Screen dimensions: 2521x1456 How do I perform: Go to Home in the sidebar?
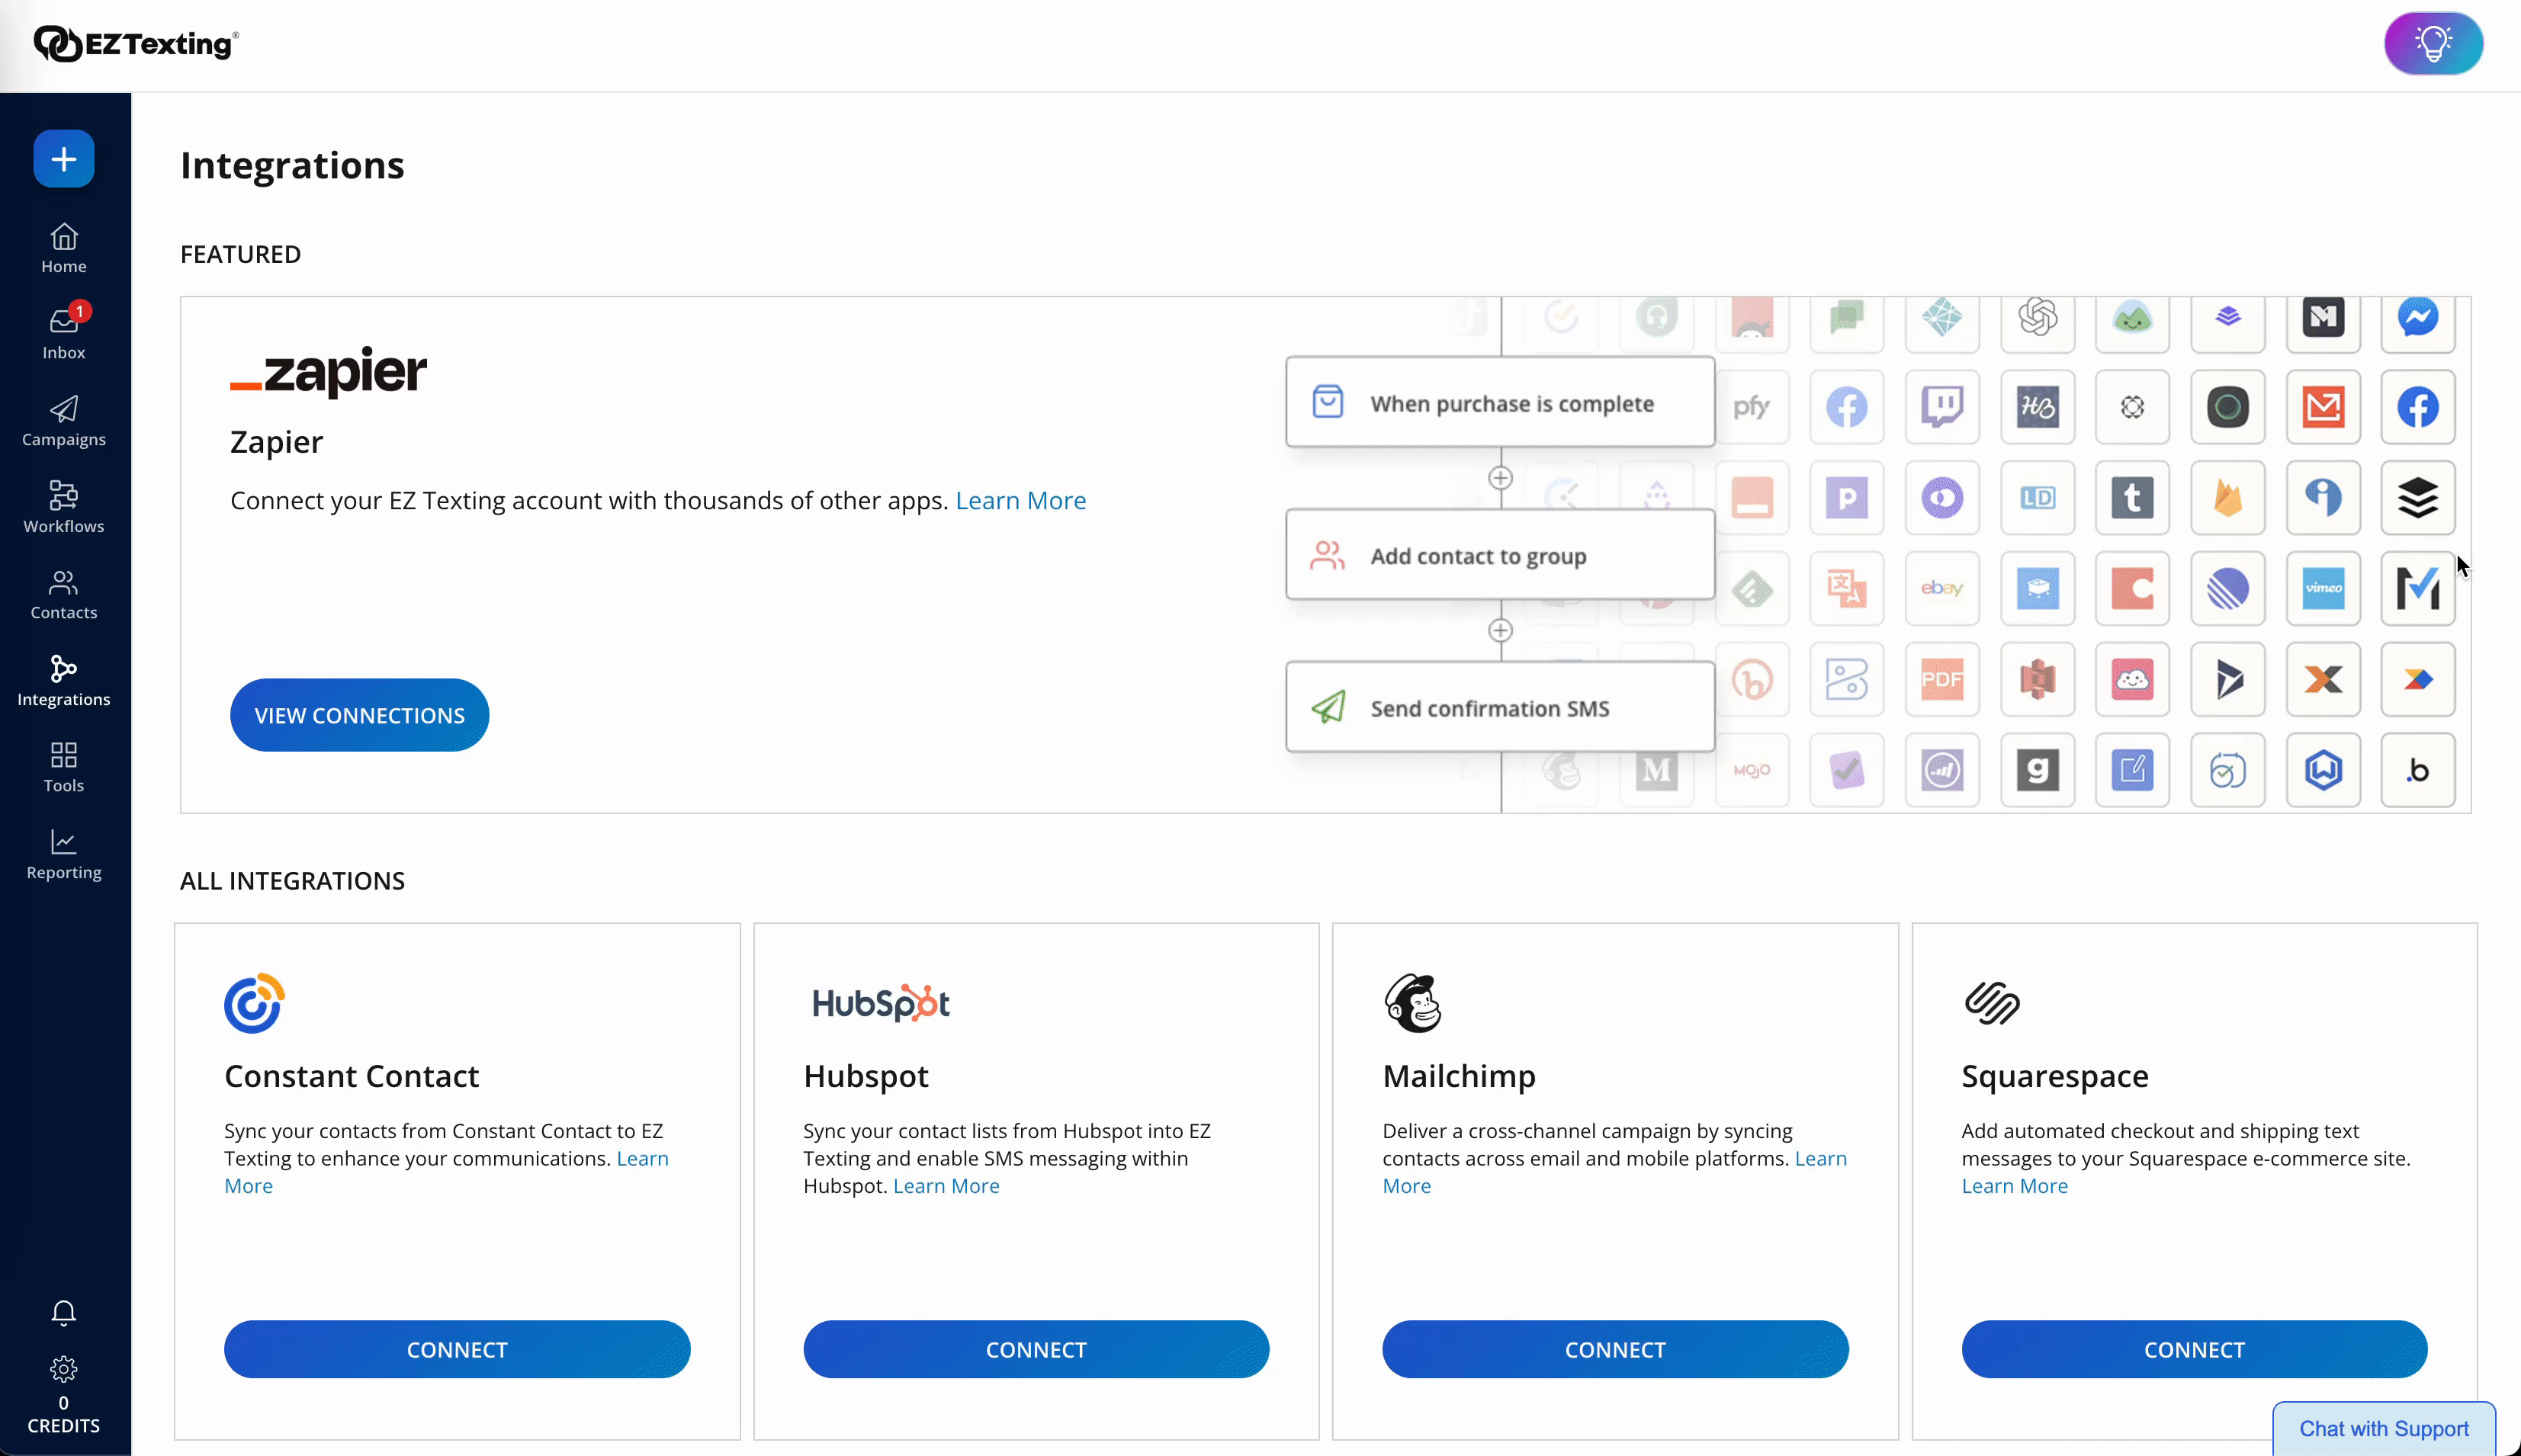(64, 247)
